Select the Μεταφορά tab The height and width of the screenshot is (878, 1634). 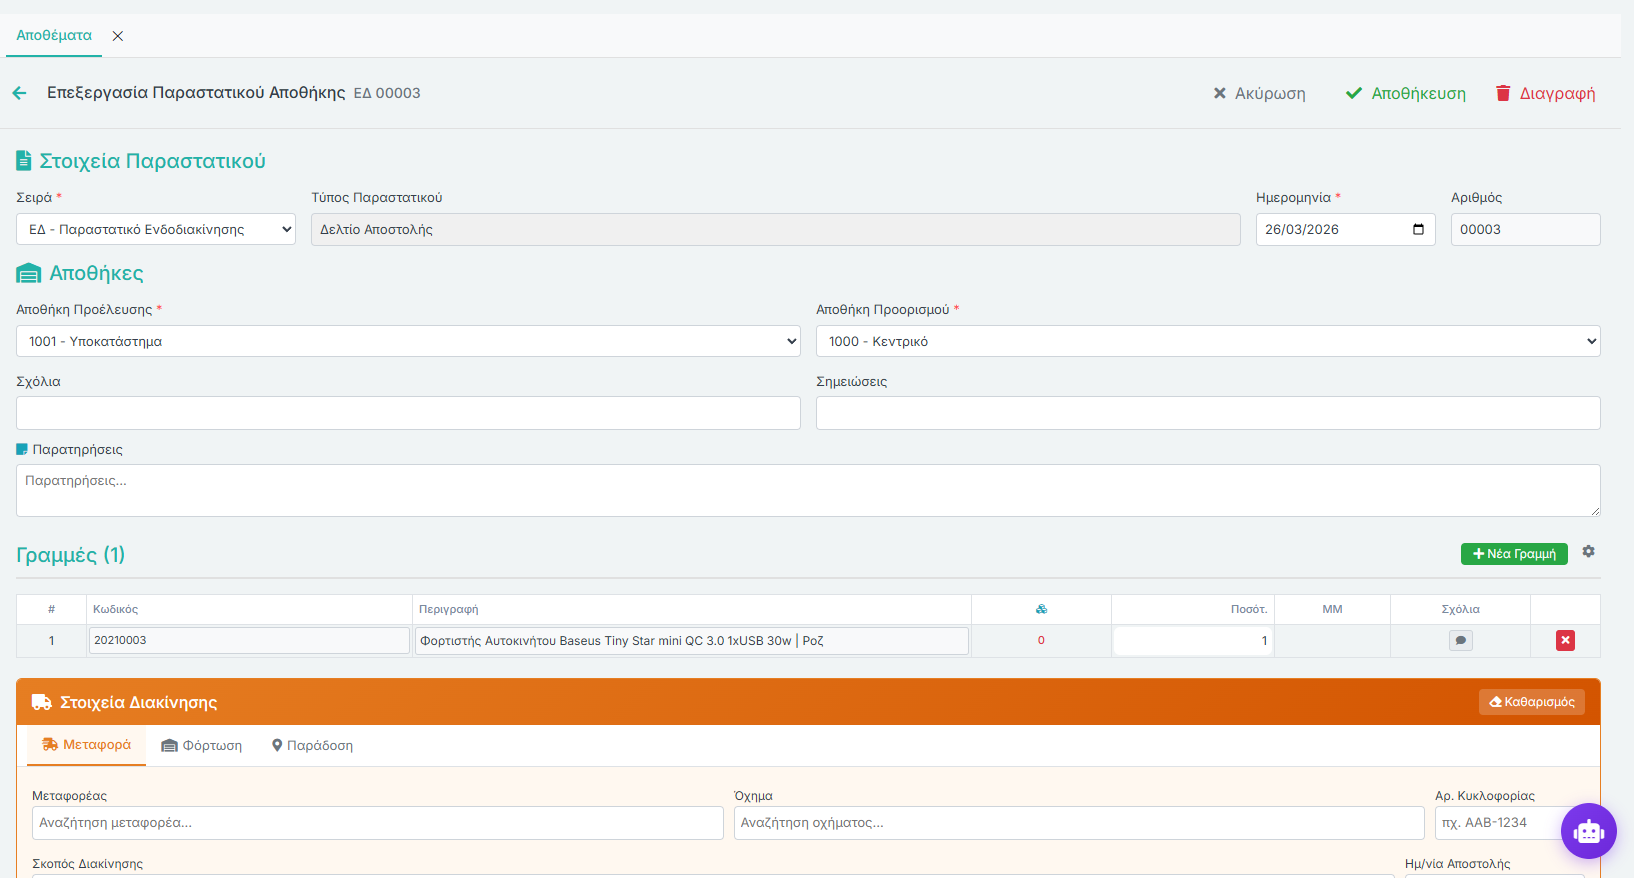pyautogui.click(x=86, y=745)
